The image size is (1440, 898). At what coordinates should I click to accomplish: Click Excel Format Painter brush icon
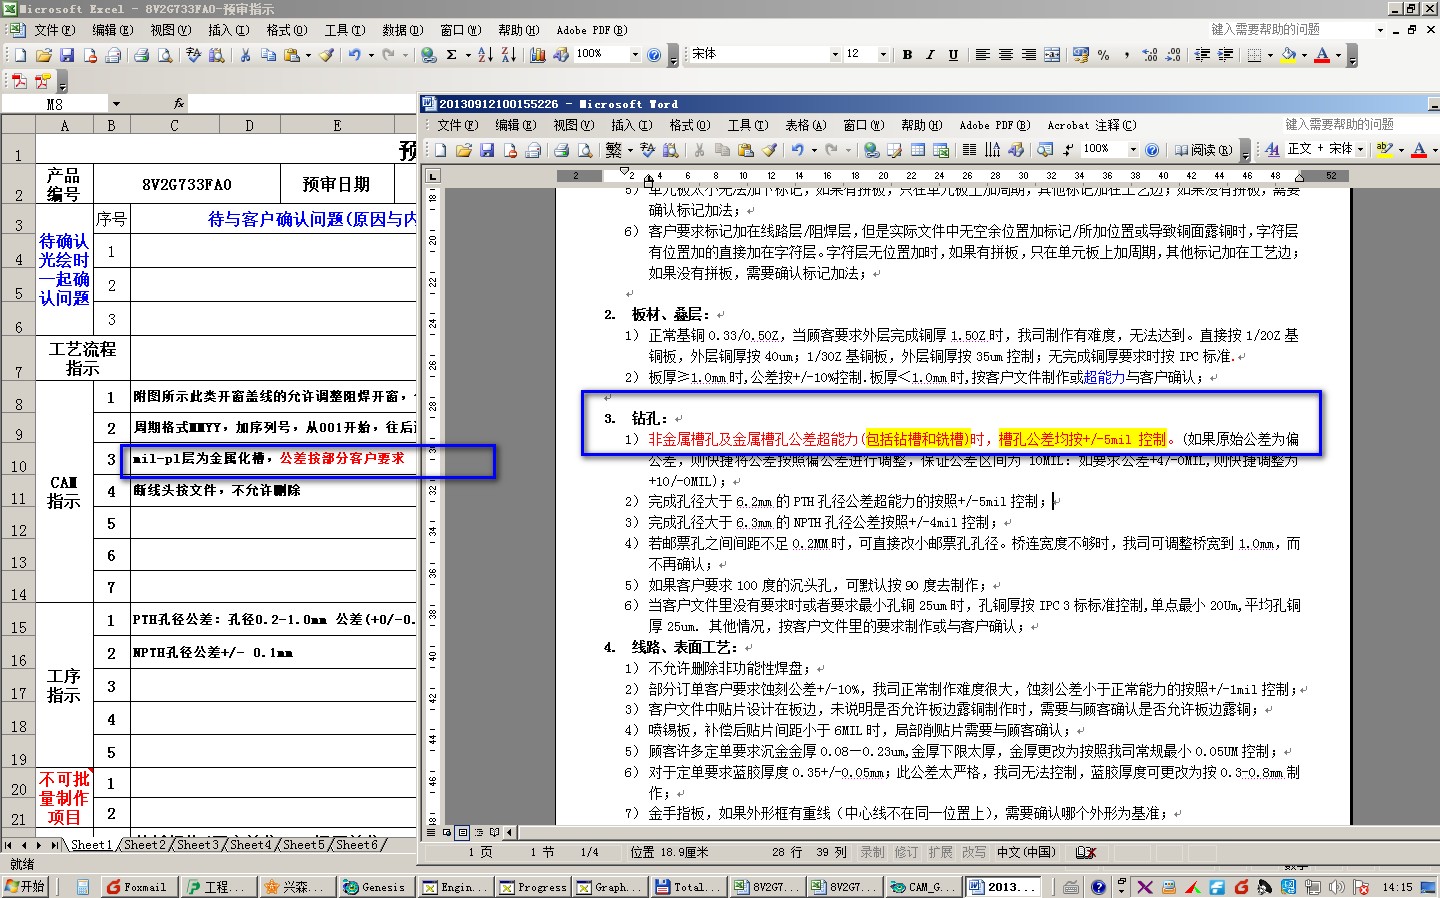[x=326, y=55]
